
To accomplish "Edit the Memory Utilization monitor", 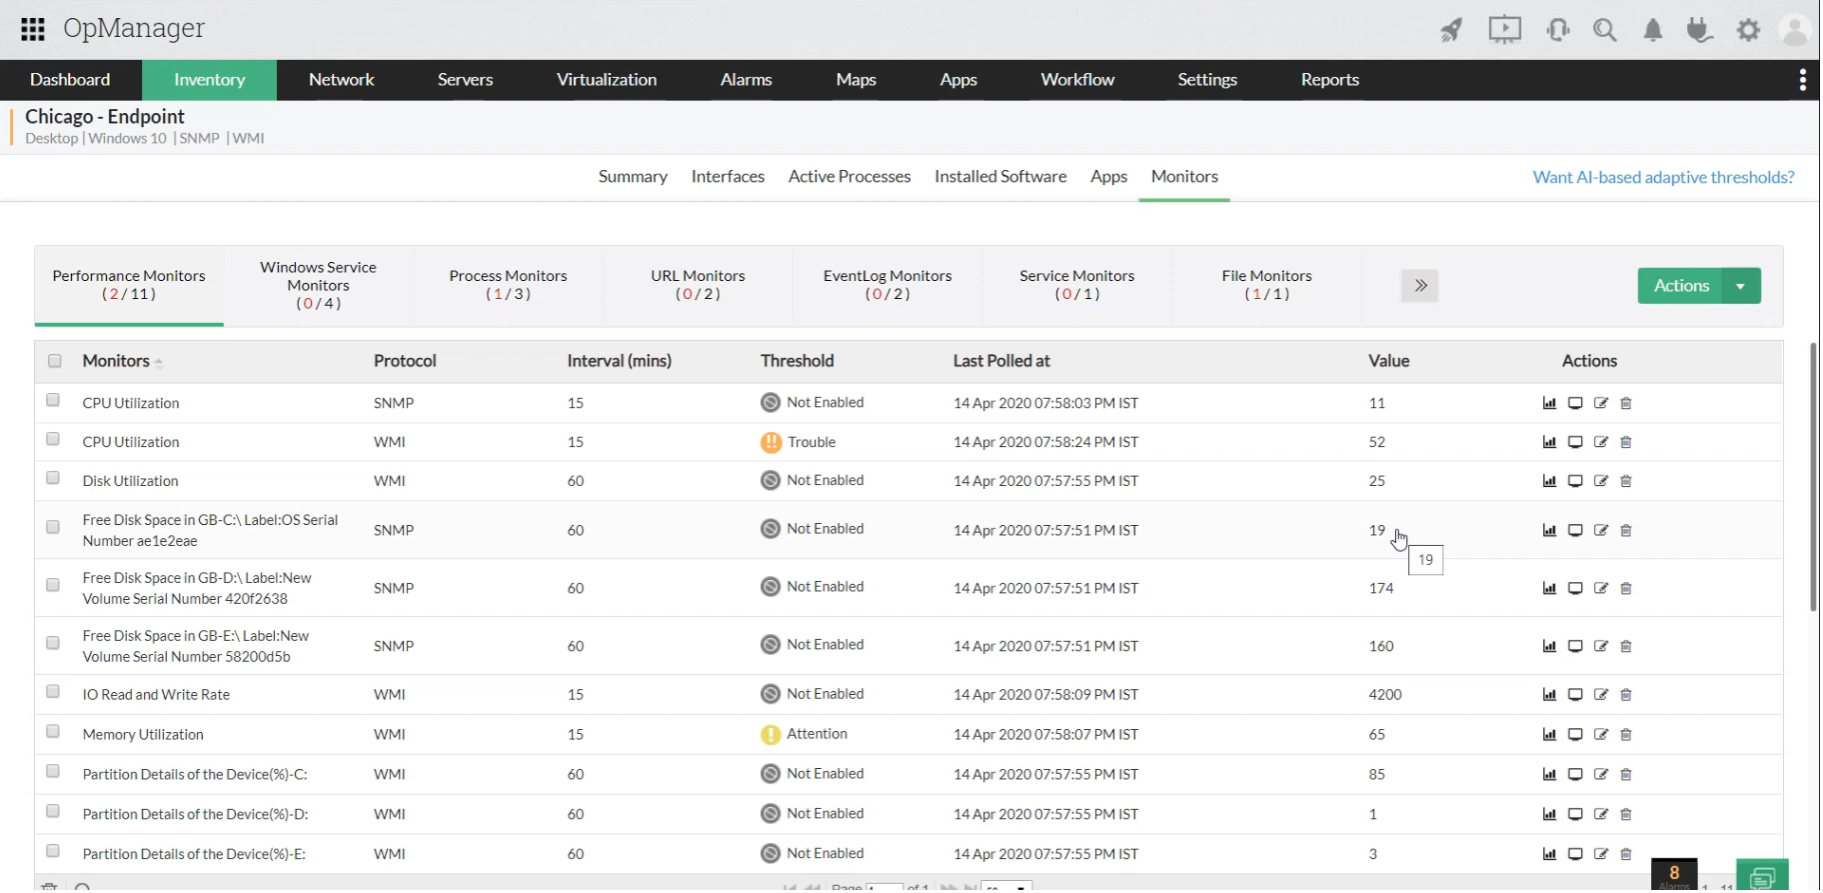I will pyautogui.click(x=1601, y=735).
